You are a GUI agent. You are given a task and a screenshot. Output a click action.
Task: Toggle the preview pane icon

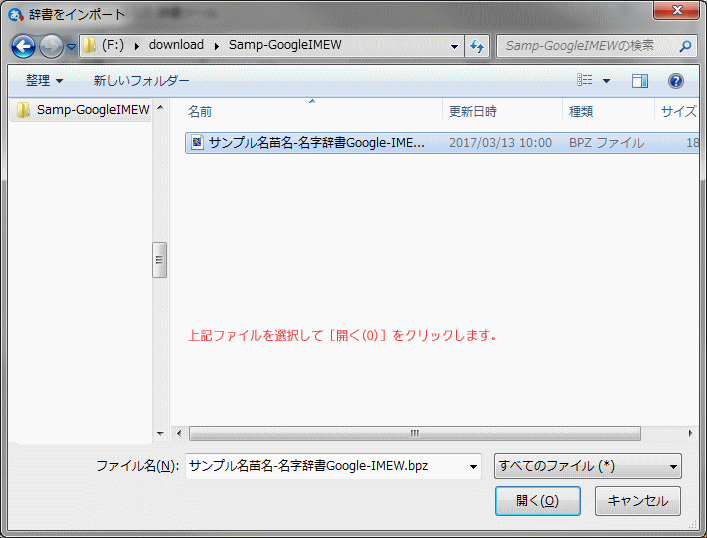(x=640, y=81)
